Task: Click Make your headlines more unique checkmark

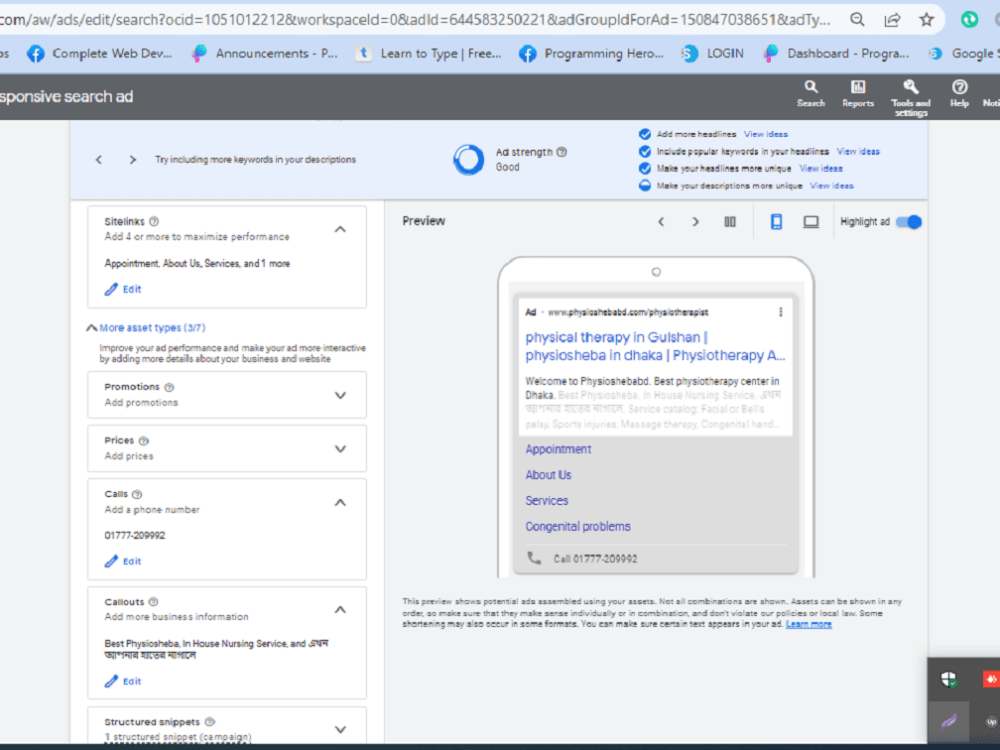Action: pos(645,168)
